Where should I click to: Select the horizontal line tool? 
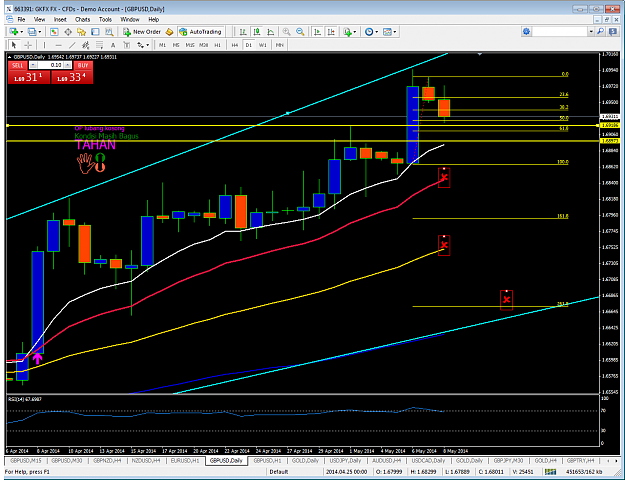(58, 45)
